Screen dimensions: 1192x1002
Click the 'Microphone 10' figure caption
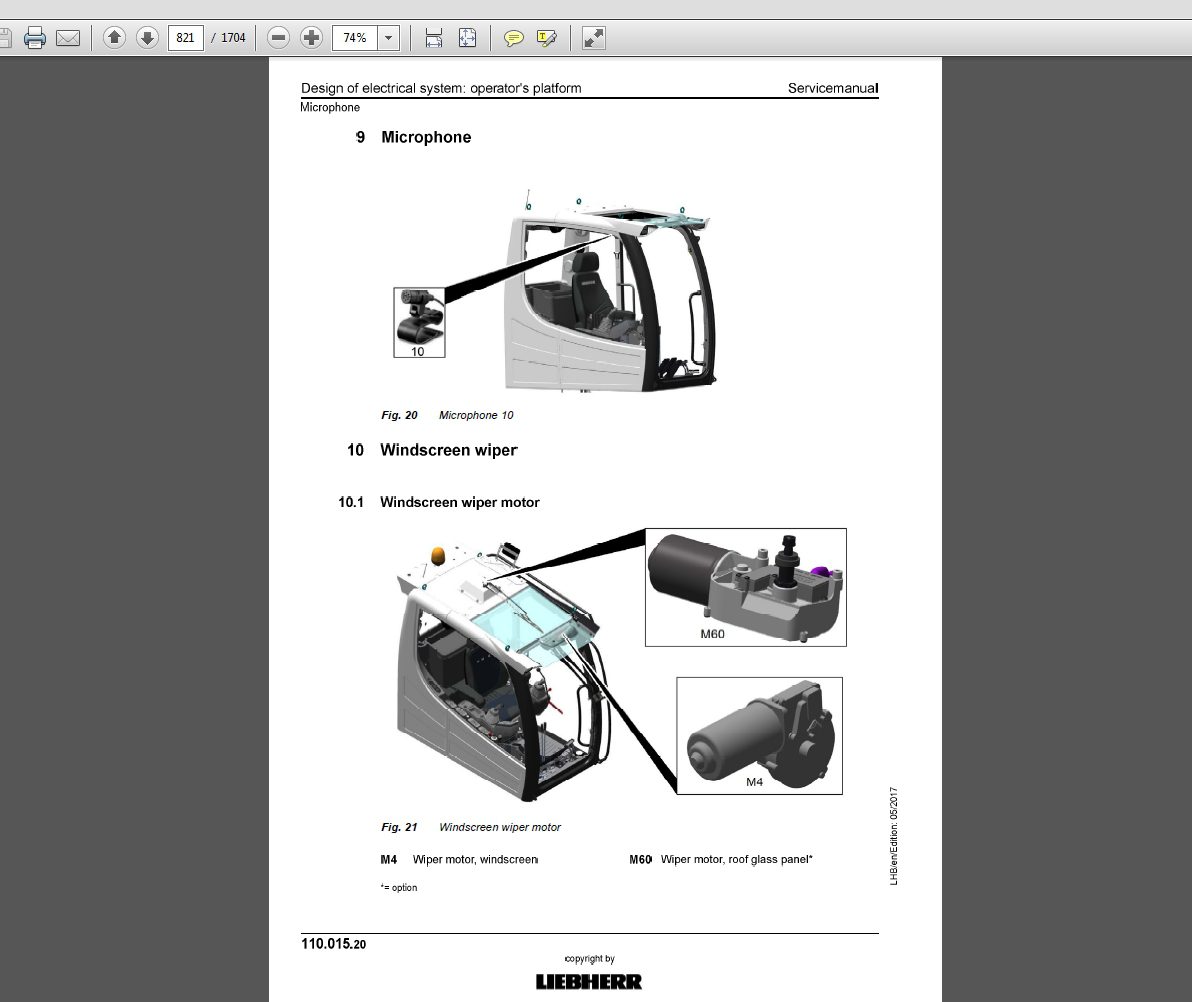[476, 415]
